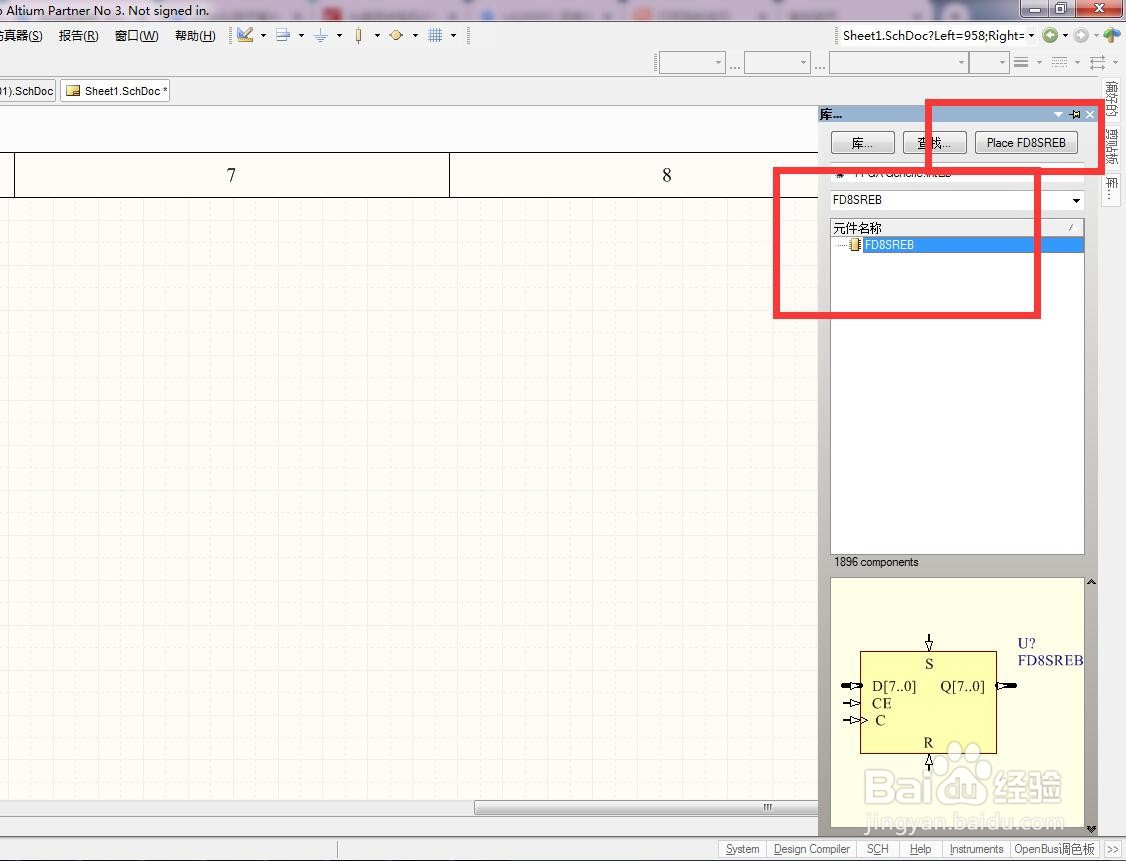Open the drawing utilities tool
Screen dimensions: 1126x861
245,34
